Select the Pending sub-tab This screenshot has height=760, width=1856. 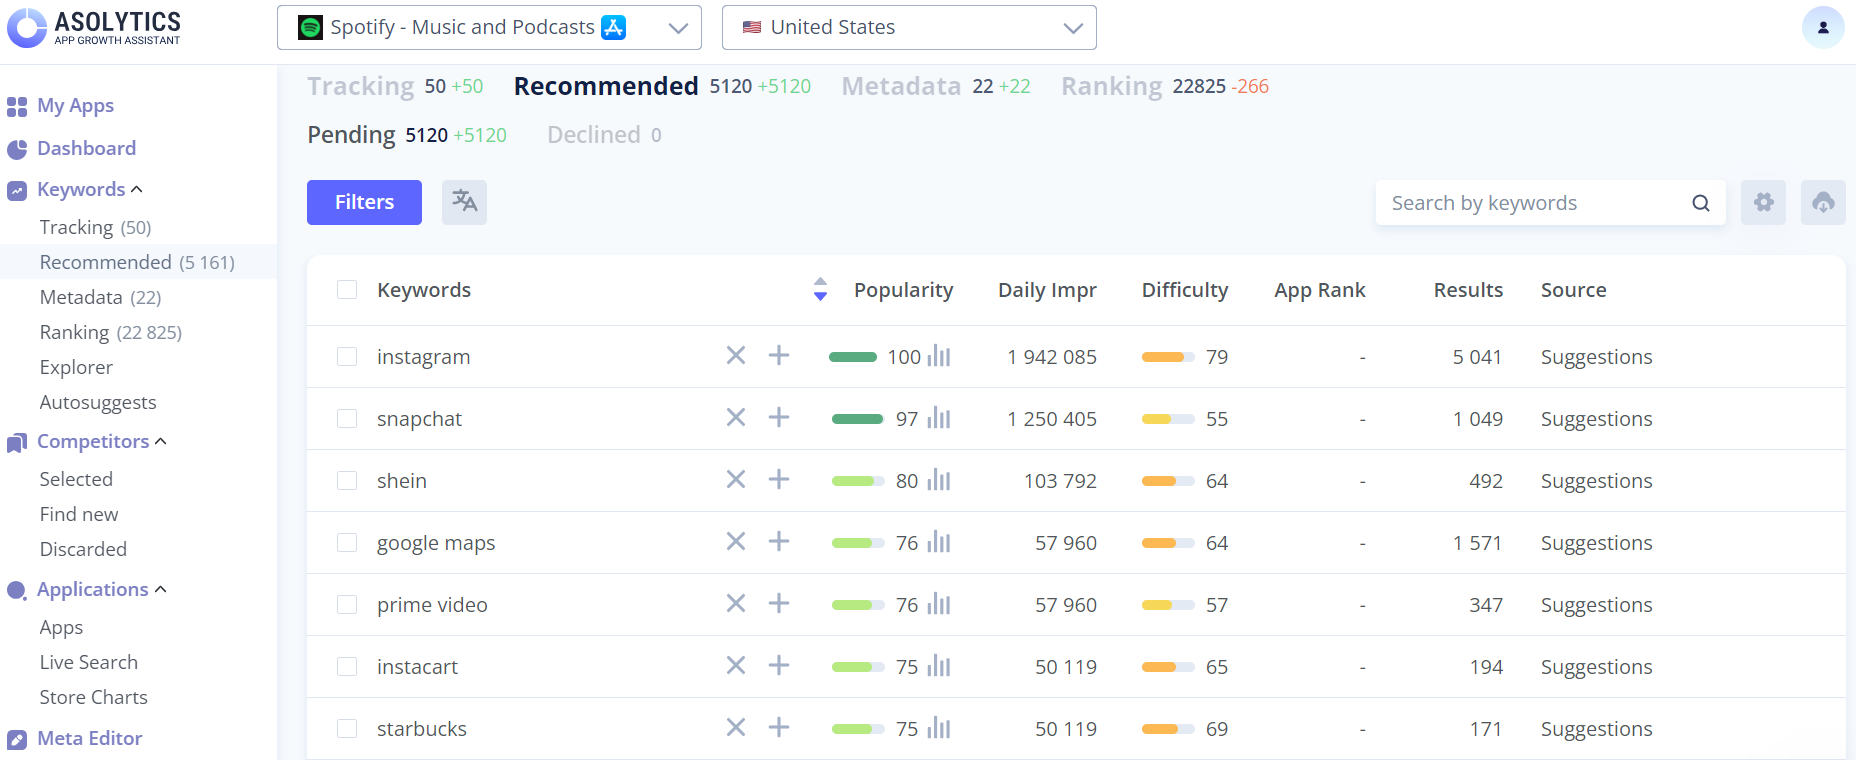[351, 135]
